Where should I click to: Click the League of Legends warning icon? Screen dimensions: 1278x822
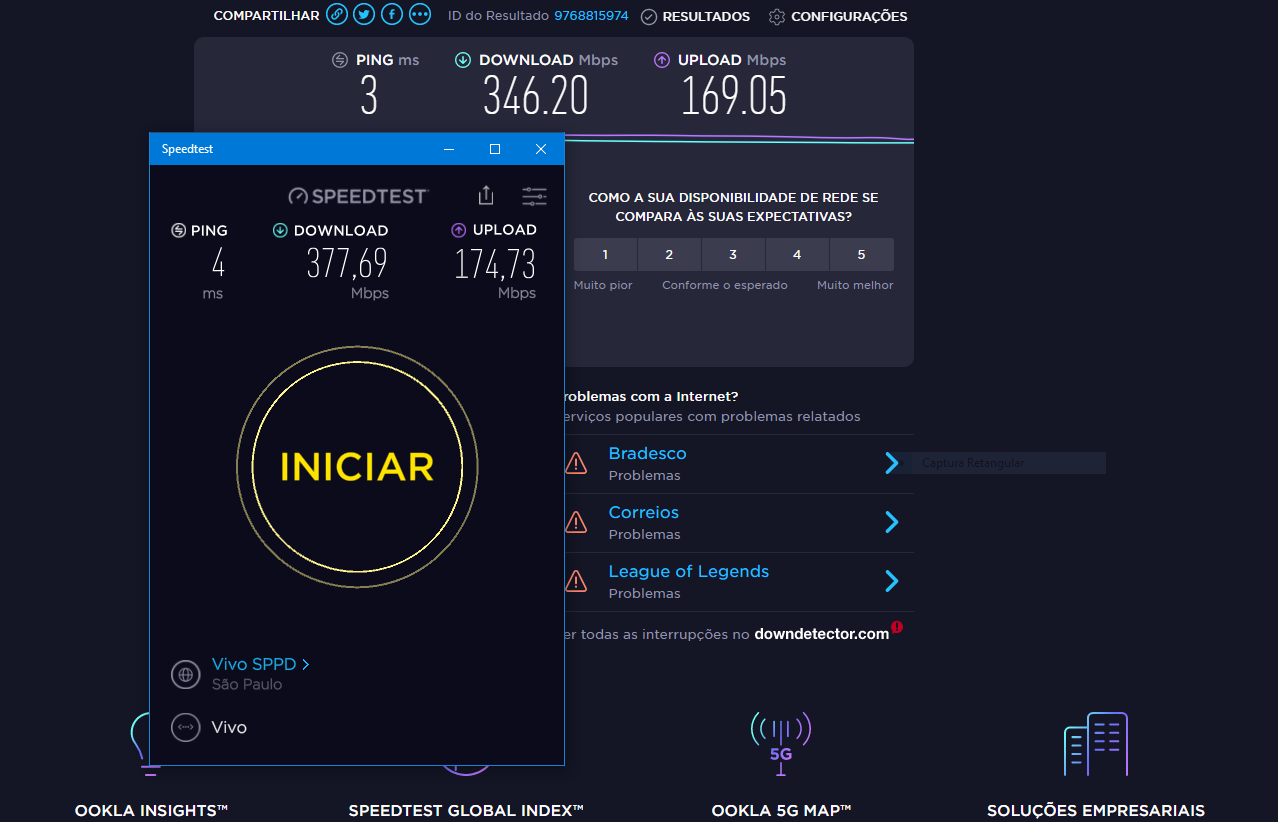click(576, 580)
